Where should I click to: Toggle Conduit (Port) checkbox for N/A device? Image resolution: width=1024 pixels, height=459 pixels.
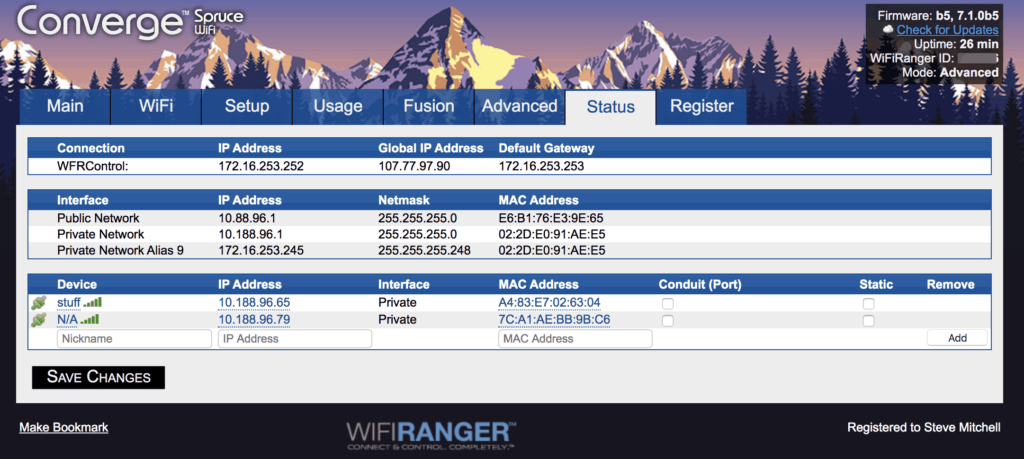tap(667, 321)
